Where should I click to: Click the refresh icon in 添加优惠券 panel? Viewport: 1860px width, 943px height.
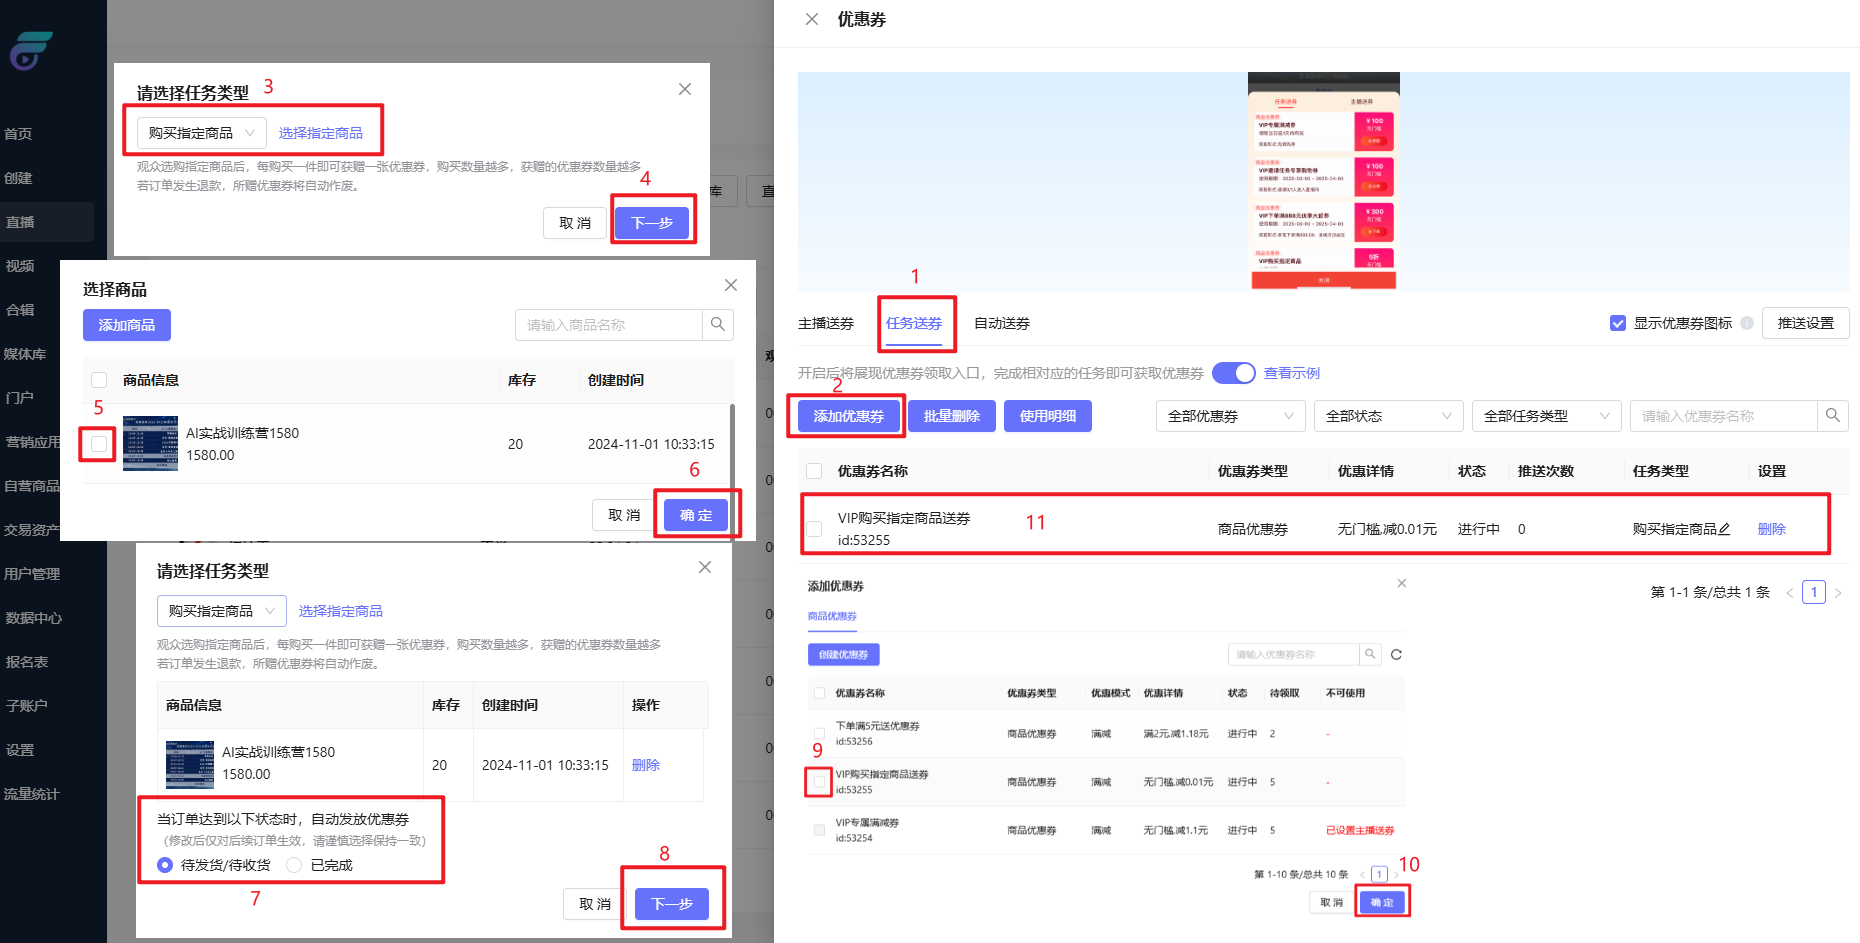pyautogui.click(x=1396, y=655)
